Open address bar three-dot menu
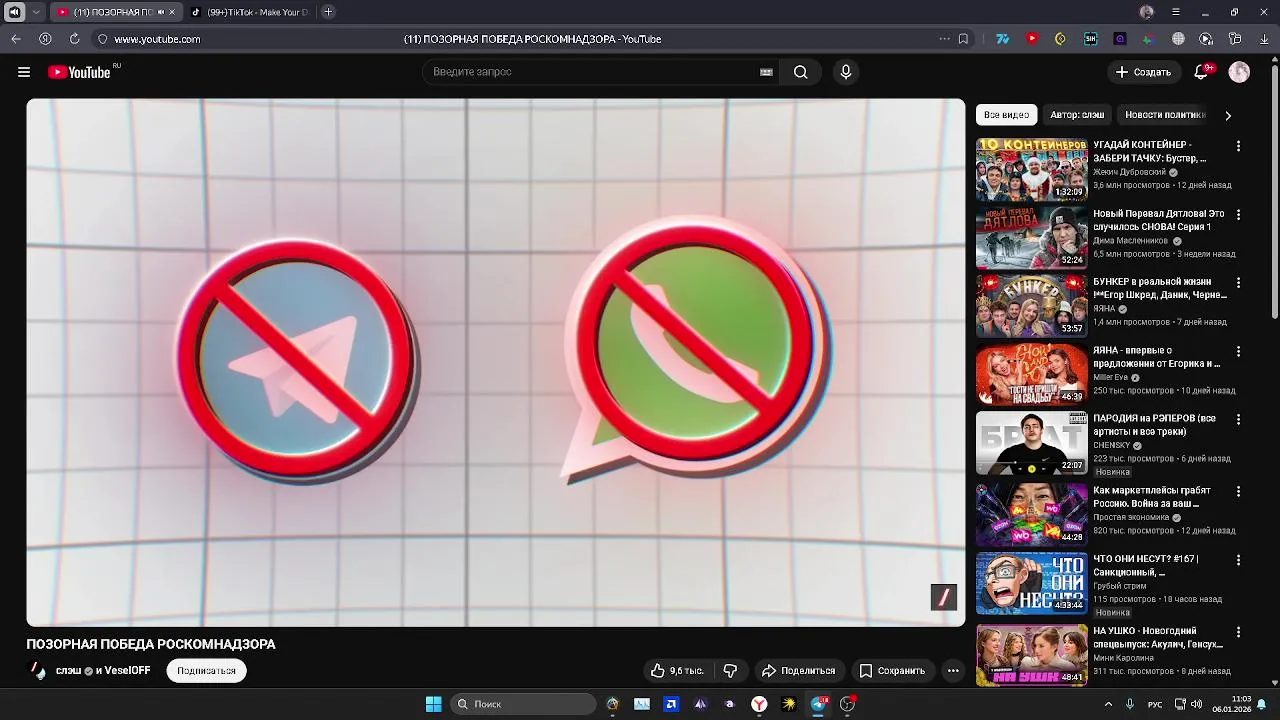This screenshot has height=720, width=1280. click(944, 39)
